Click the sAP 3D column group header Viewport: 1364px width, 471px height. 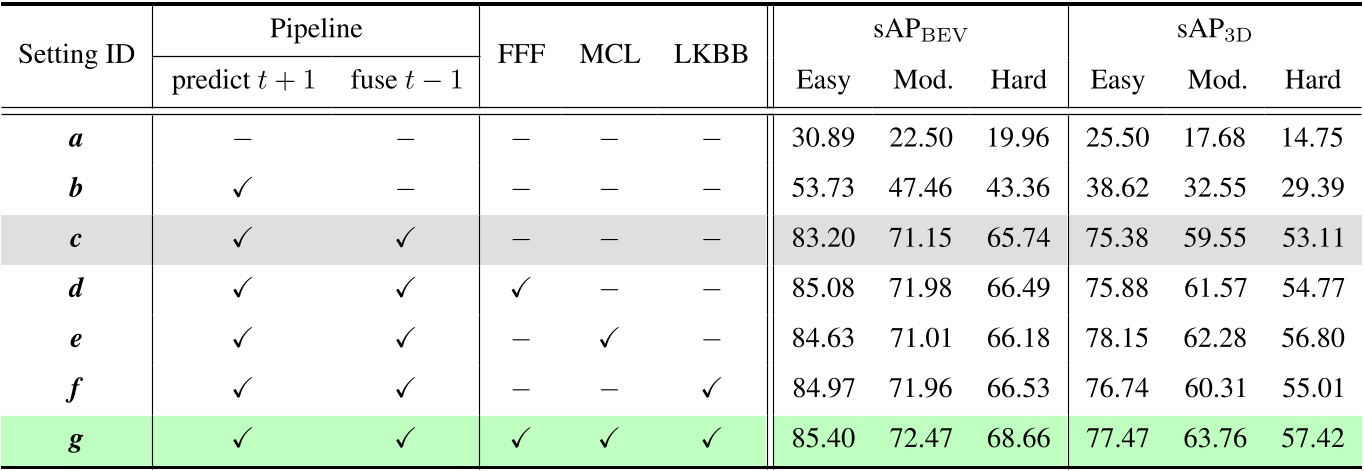tap(1214, 31)
